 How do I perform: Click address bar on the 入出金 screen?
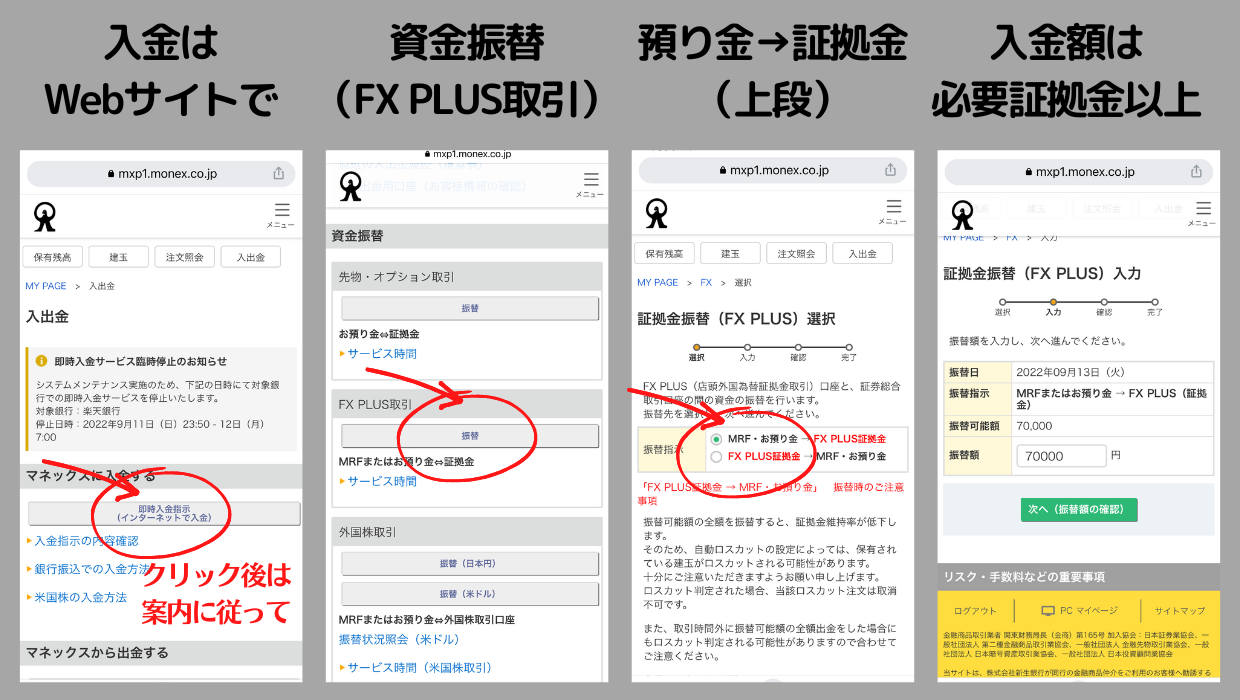coord(162,174)
